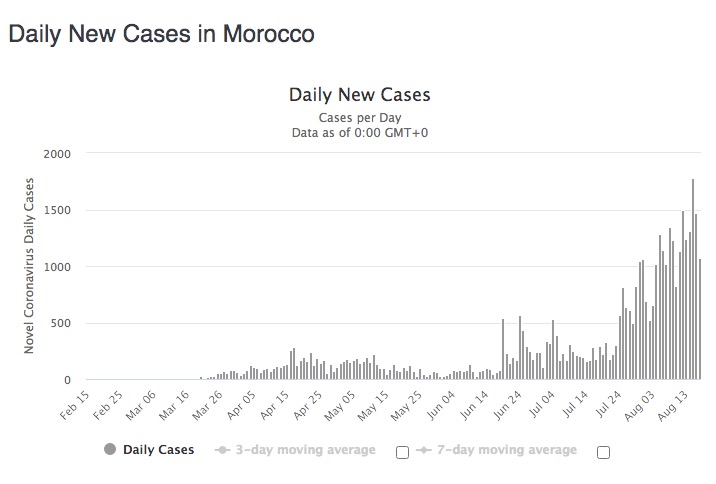Toggle the Daily Cases legend label

[x=158, y=450]
